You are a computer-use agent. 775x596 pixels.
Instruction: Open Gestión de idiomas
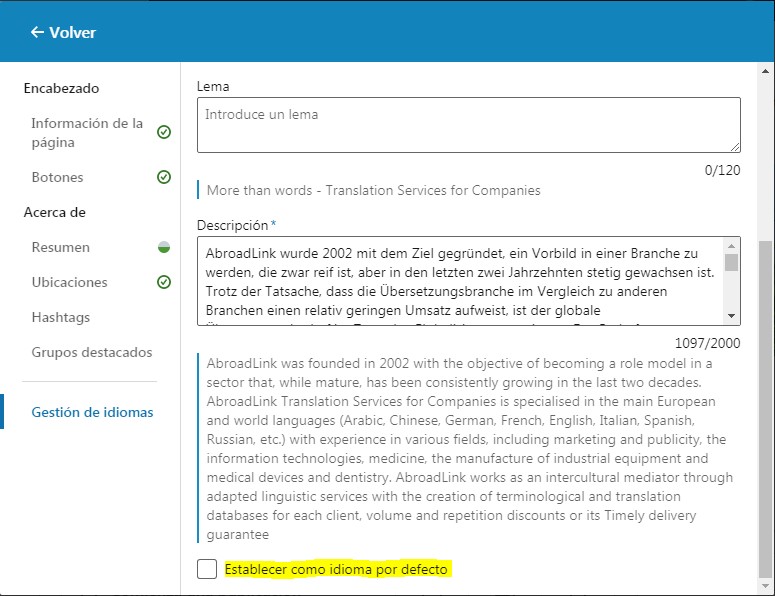click(x=92, y=412)
